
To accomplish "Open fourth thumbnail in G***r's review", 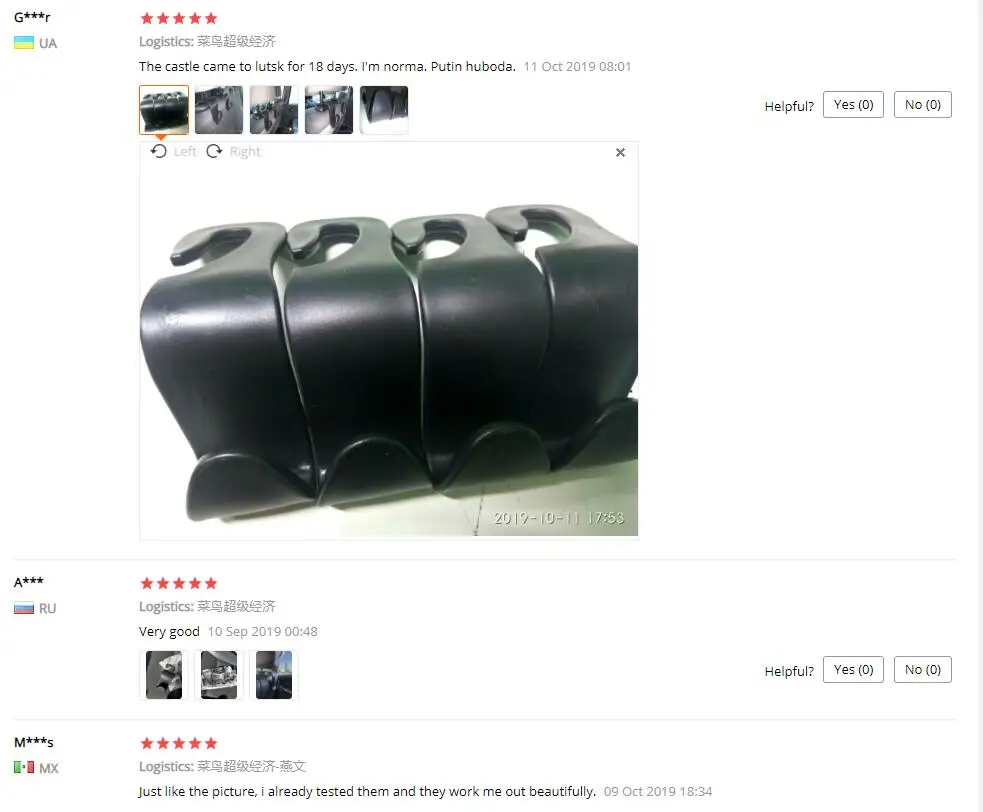I will click(329, 110).
